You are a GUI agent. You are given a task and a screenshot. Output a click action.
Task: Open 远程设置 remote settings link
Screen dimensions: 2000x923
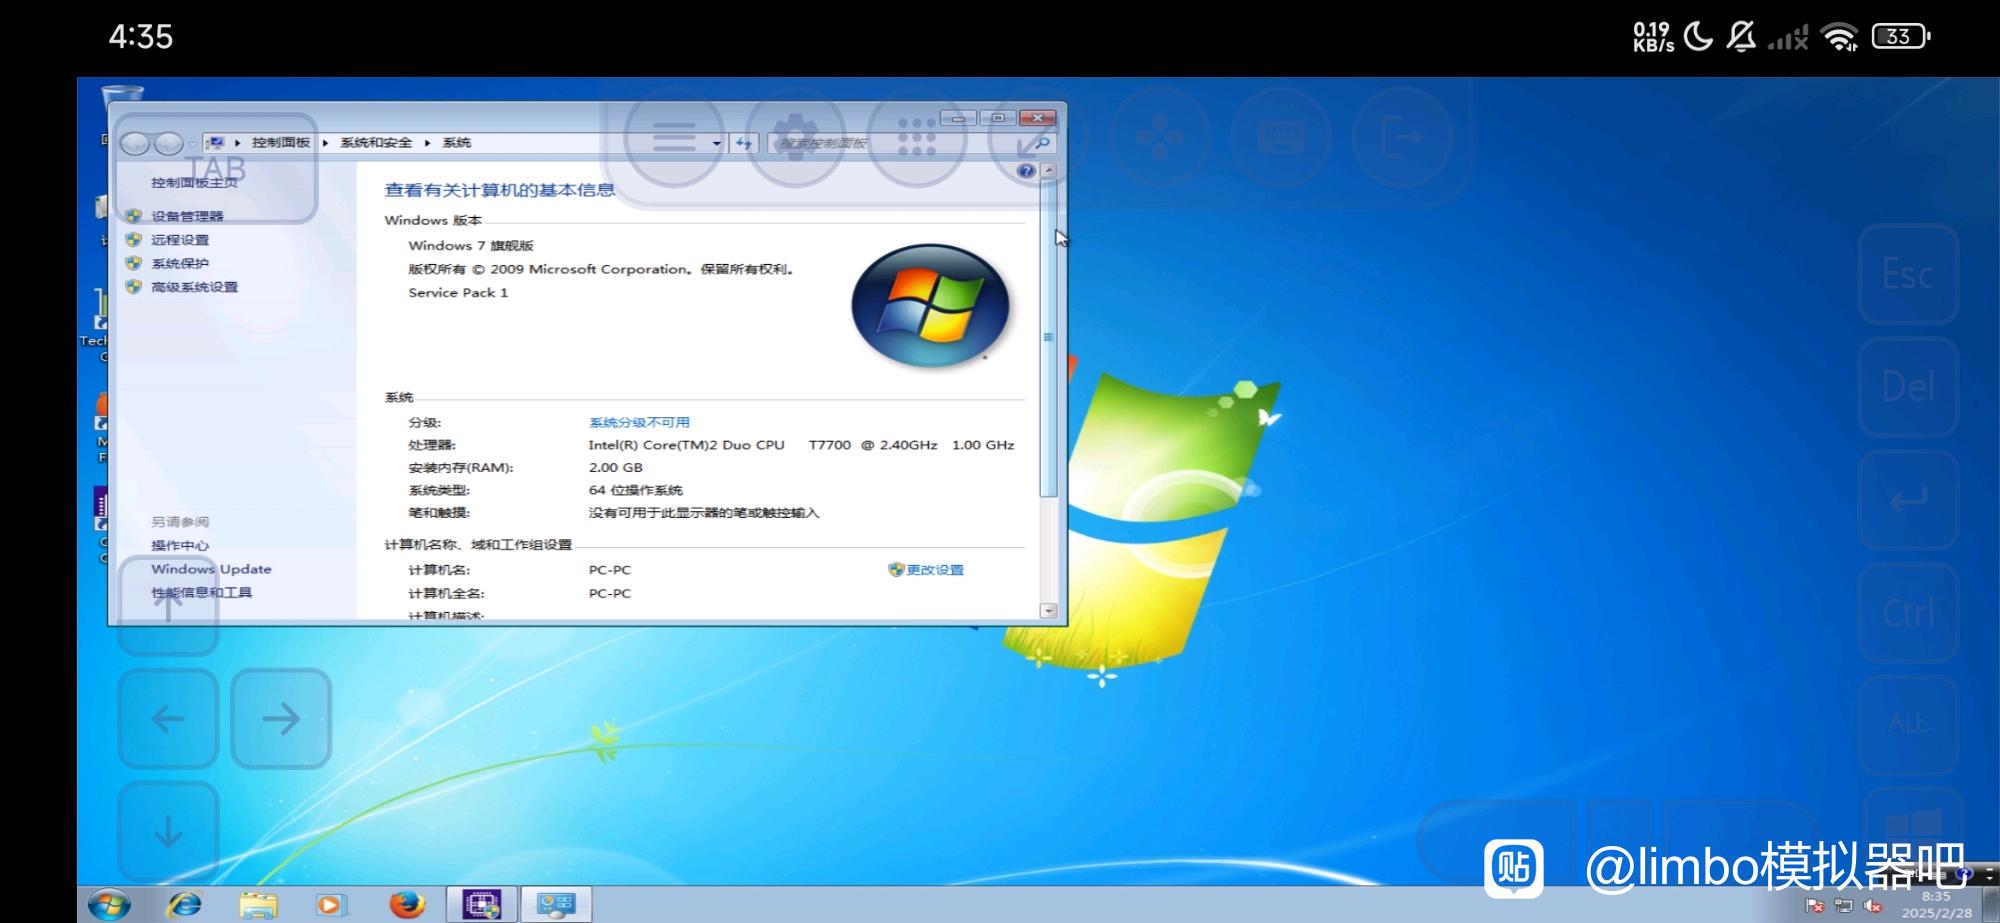(180, 240)
